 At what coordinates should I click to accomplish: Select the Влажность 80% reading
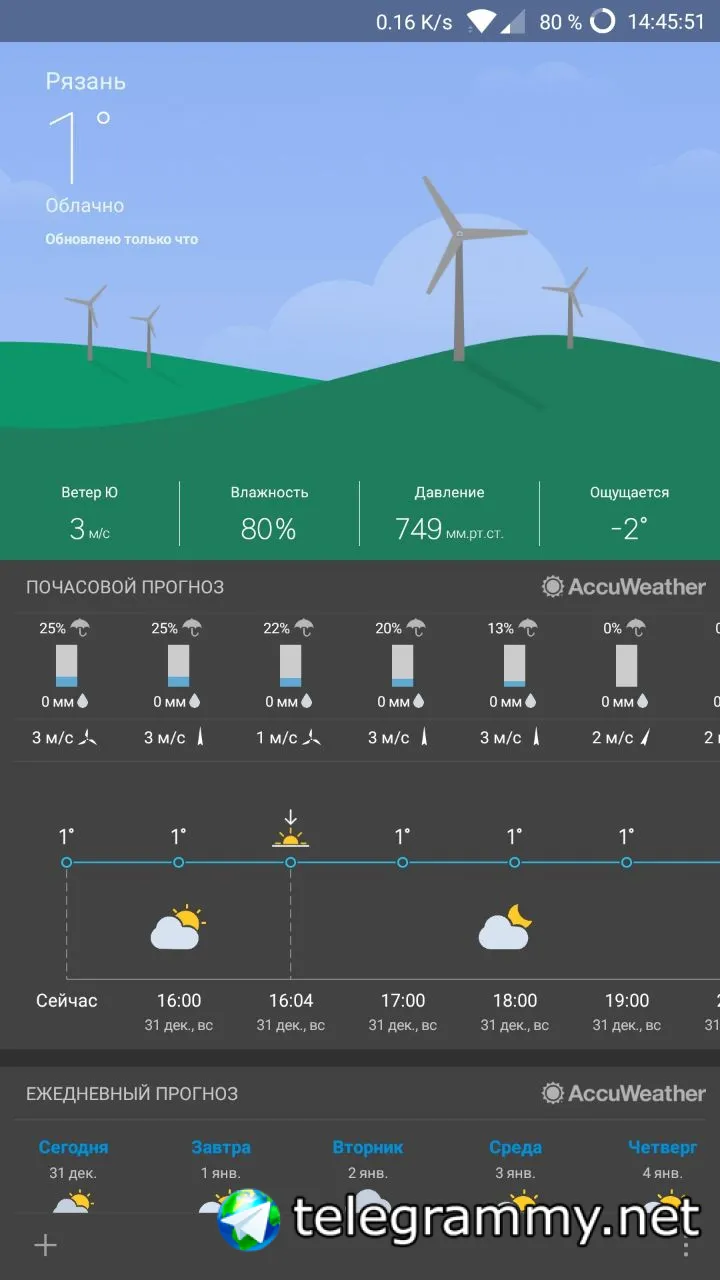pyautogui.click(x=269, y=513)
